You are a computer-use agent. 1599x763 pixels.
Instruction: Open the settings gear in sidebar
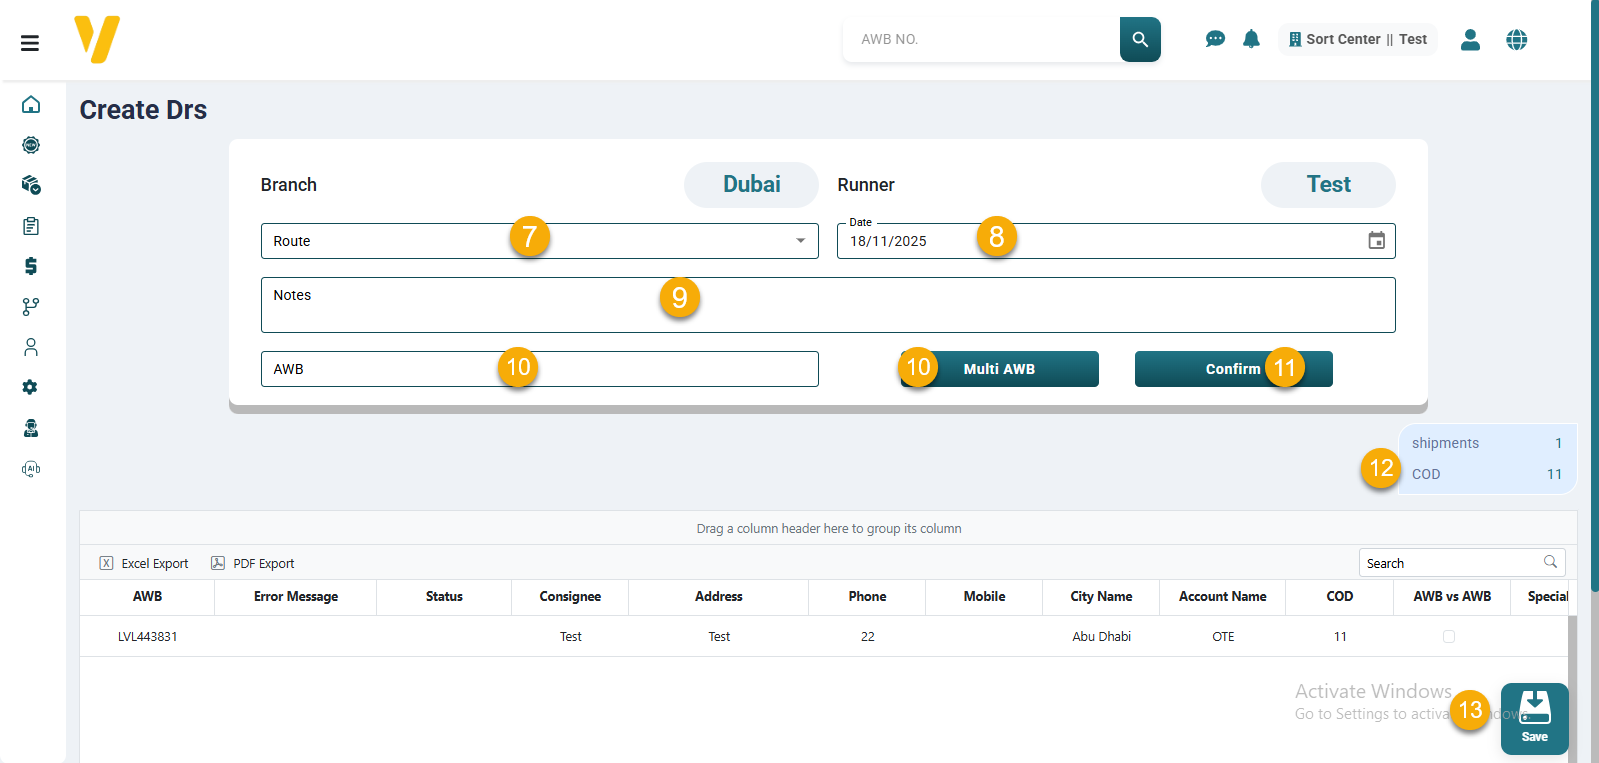point(31,387)
